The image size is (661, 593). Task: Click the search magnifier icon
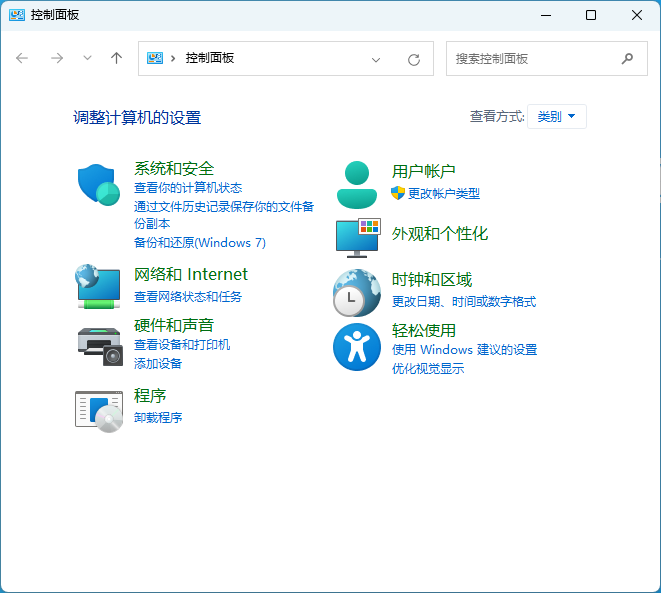pyautogui.click(x=627, y=59)
